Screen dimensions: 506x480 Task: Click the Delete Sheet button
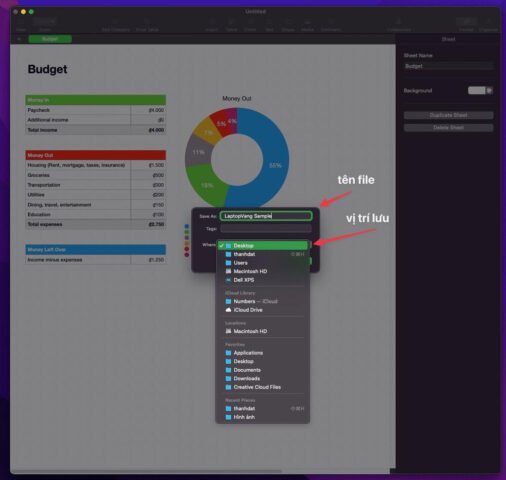[448, 128]
